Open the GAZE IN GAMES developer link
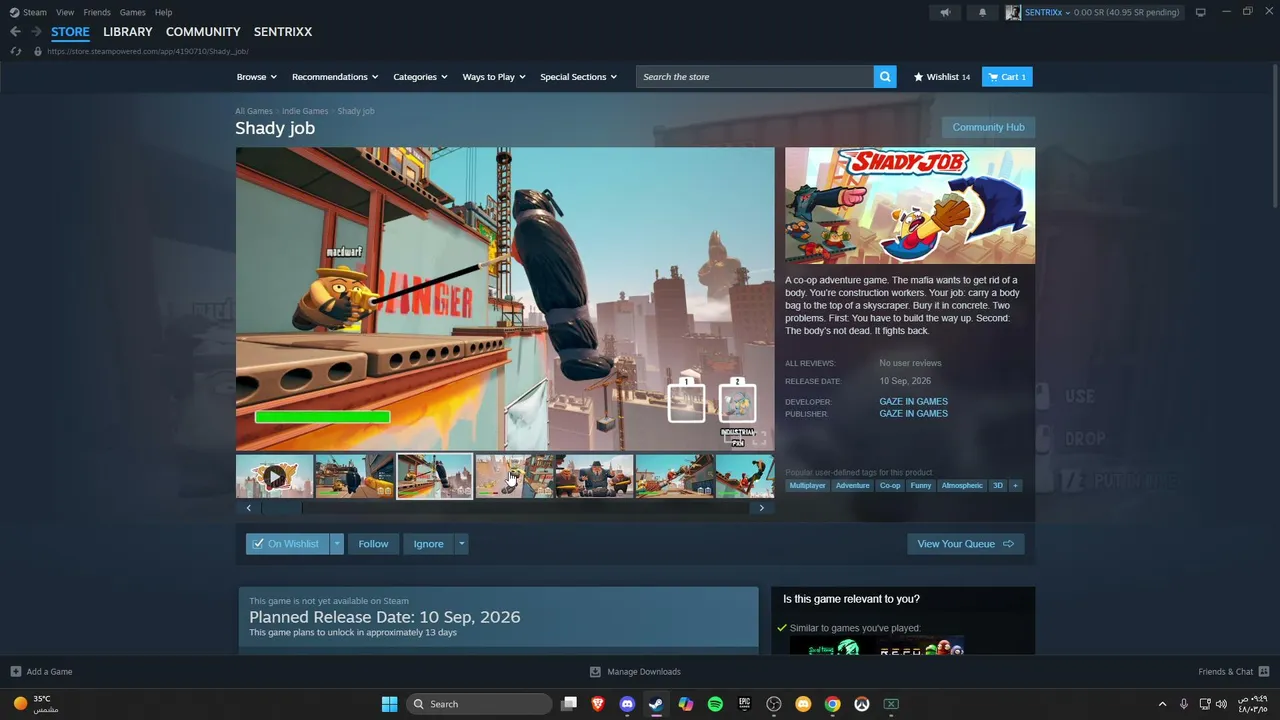This screenshot has width=1280, height=720. click(x=914, y=402)
